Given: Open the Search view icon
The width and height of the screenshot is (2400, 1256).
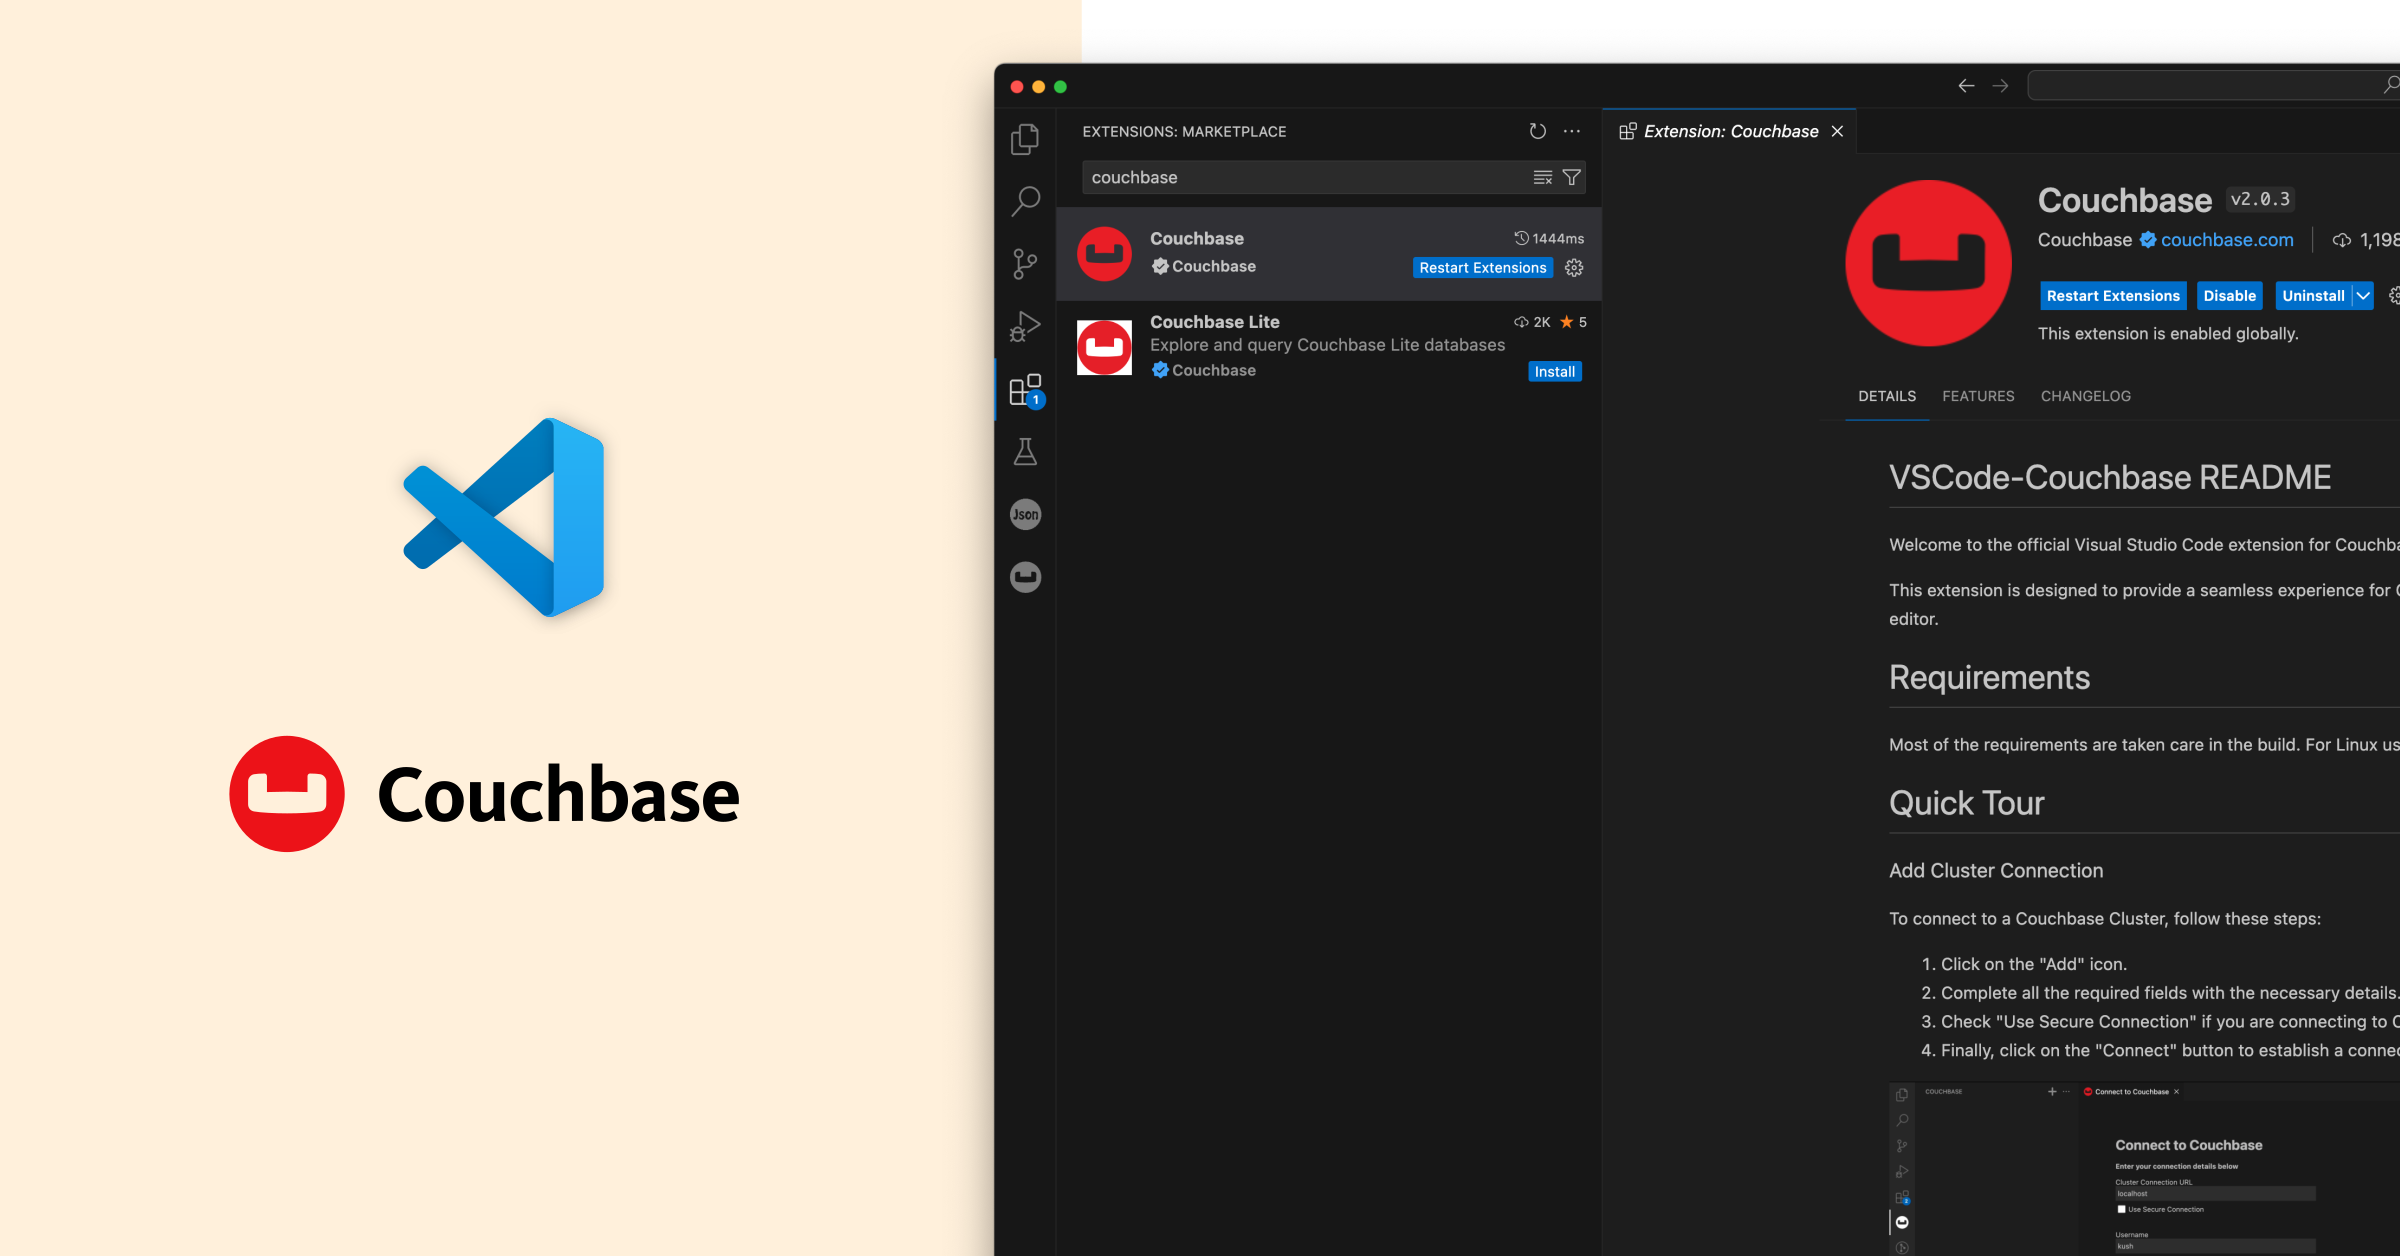Looking at the screenshot, I should click(x=1024, y=202).
